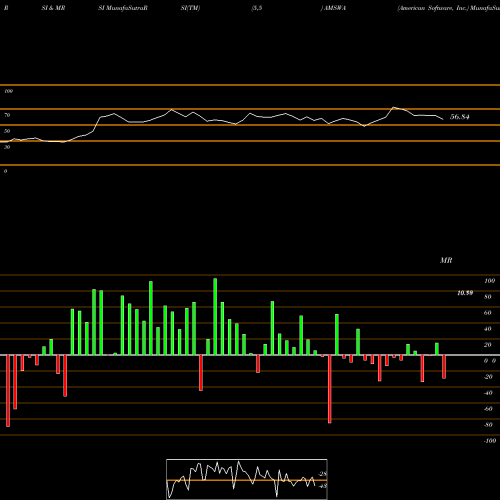
Task: Click the MR axis label -80
Action: tap(488, 425)
